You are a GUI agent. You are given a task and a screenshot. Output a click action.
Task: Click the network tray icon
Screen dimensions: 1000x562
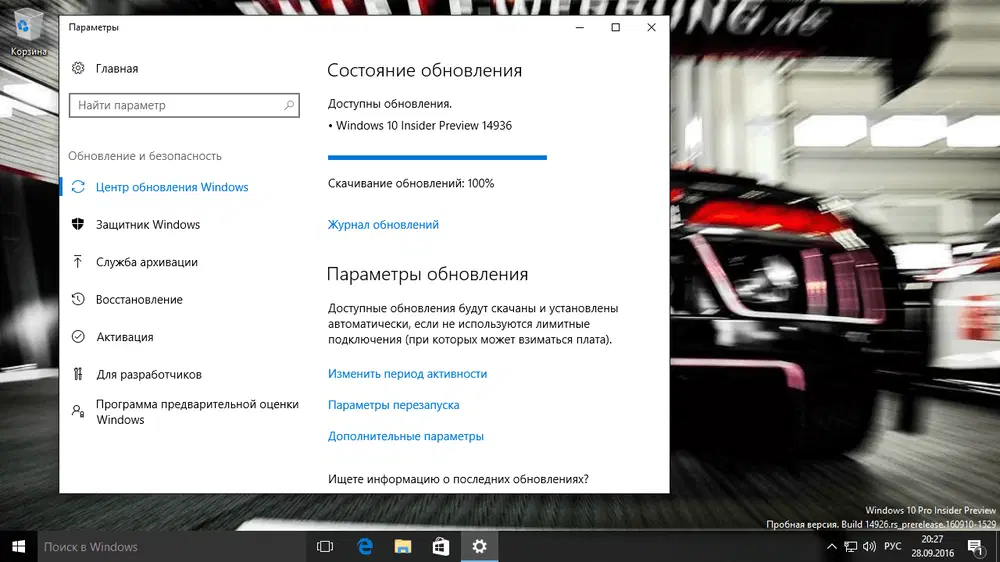[851, 547]
